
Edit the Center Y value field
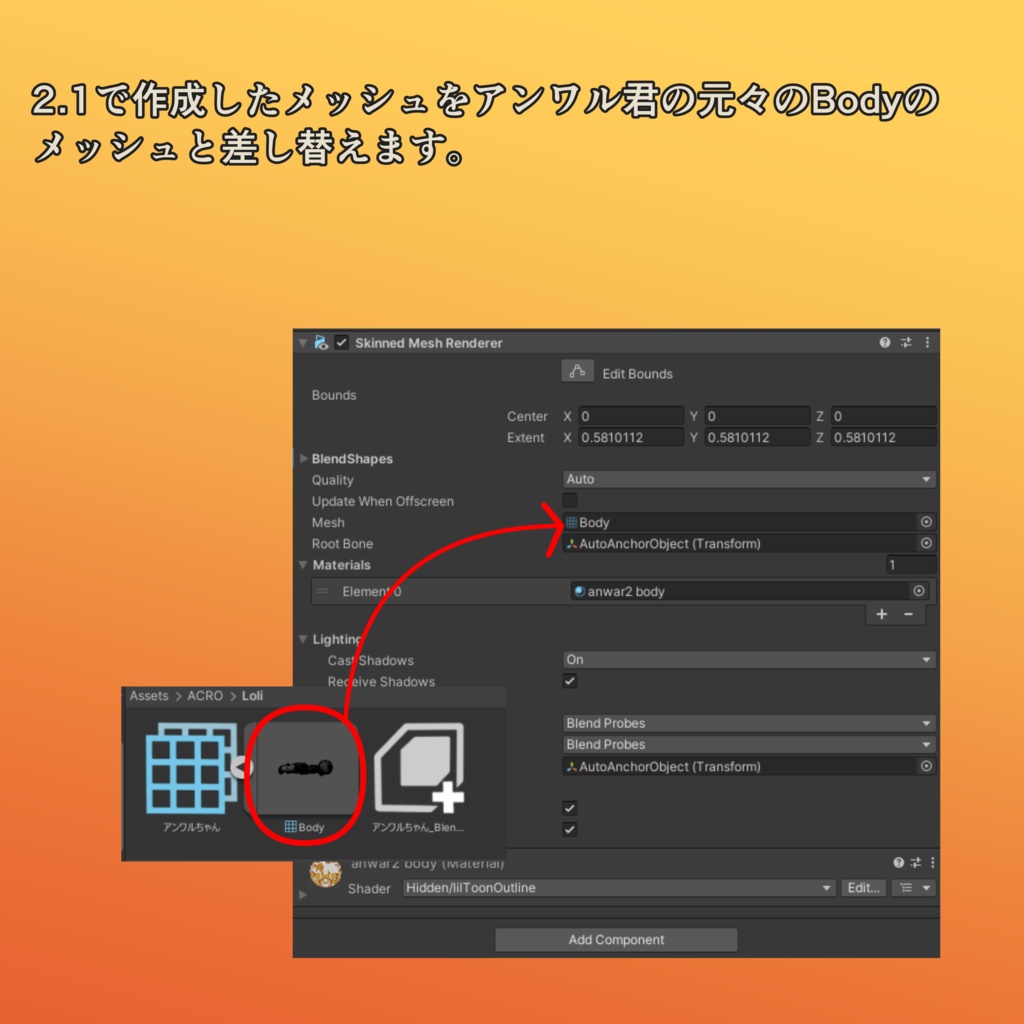point(758,416)
